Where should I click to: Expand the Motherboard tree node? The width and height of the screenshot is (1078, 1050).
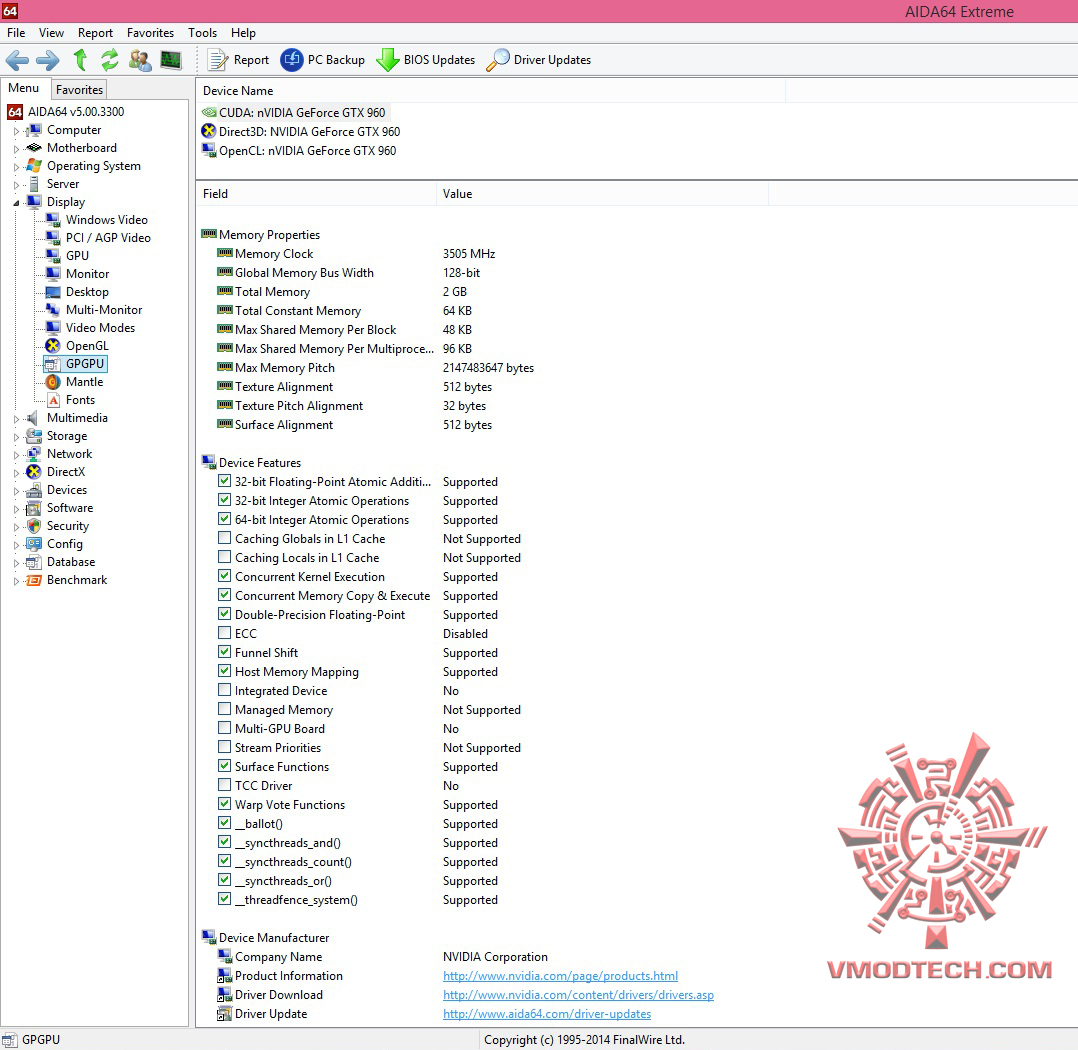click(16, 149)
